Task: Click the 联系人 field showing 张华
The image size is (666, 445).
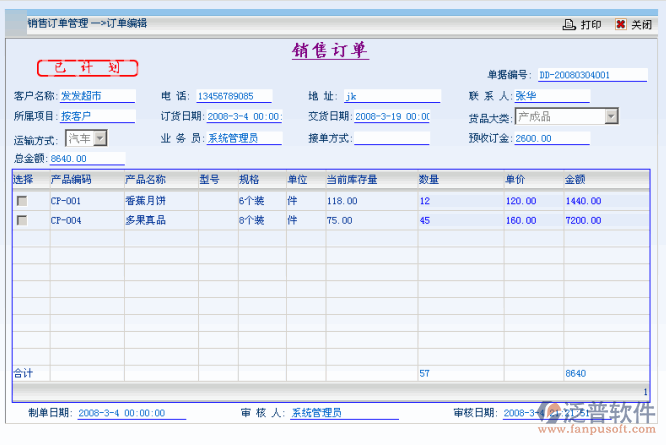Action: tap(551, 97)
